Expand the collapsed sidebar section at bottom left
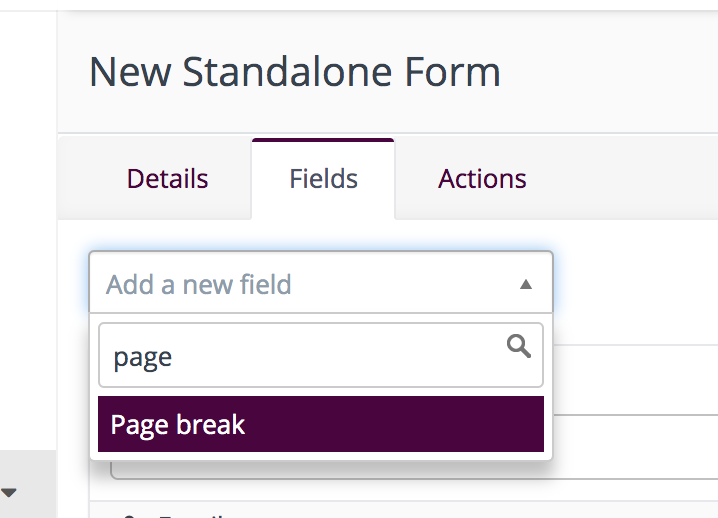 coord(28,484)
